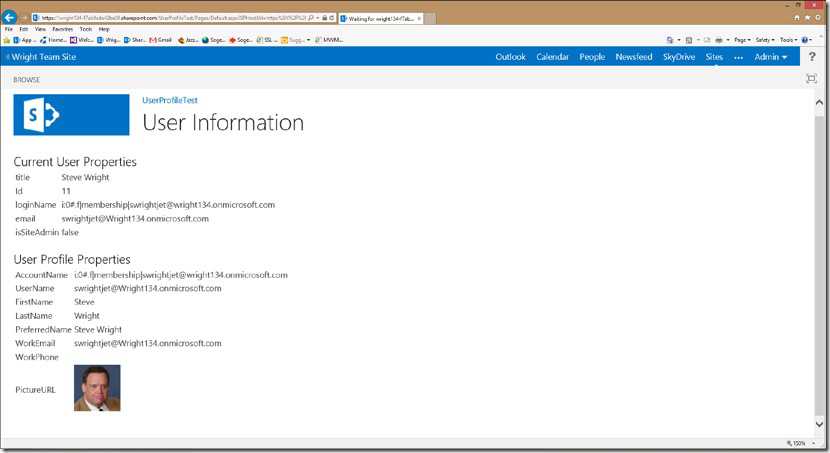Click the SharePoint logo image
830x453 pixels.
click(71, 115)
